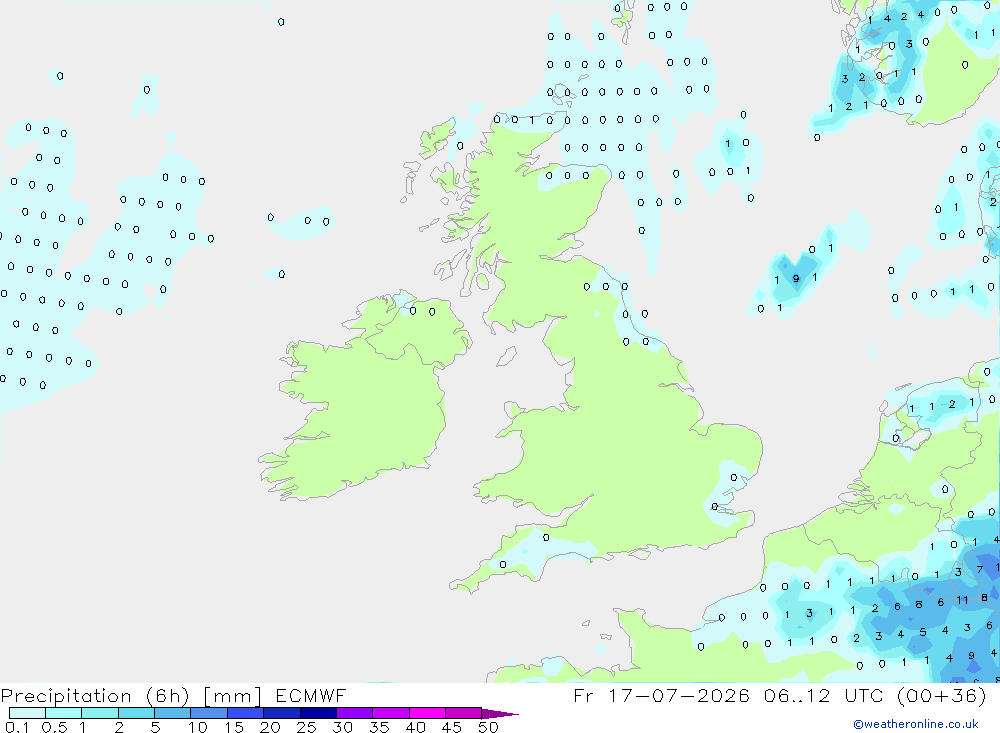1000x733 pixels.
Task: Click the '15' legend label
Action: pos(234,727)
